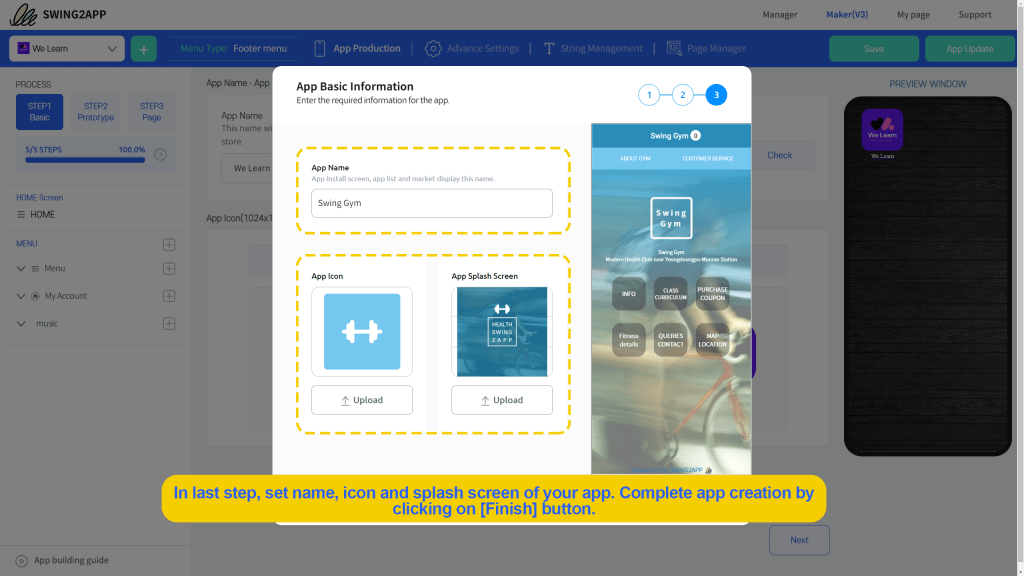Click App building guide link
The height and width of the screenshot is (576, 1024).
point(71,560)
